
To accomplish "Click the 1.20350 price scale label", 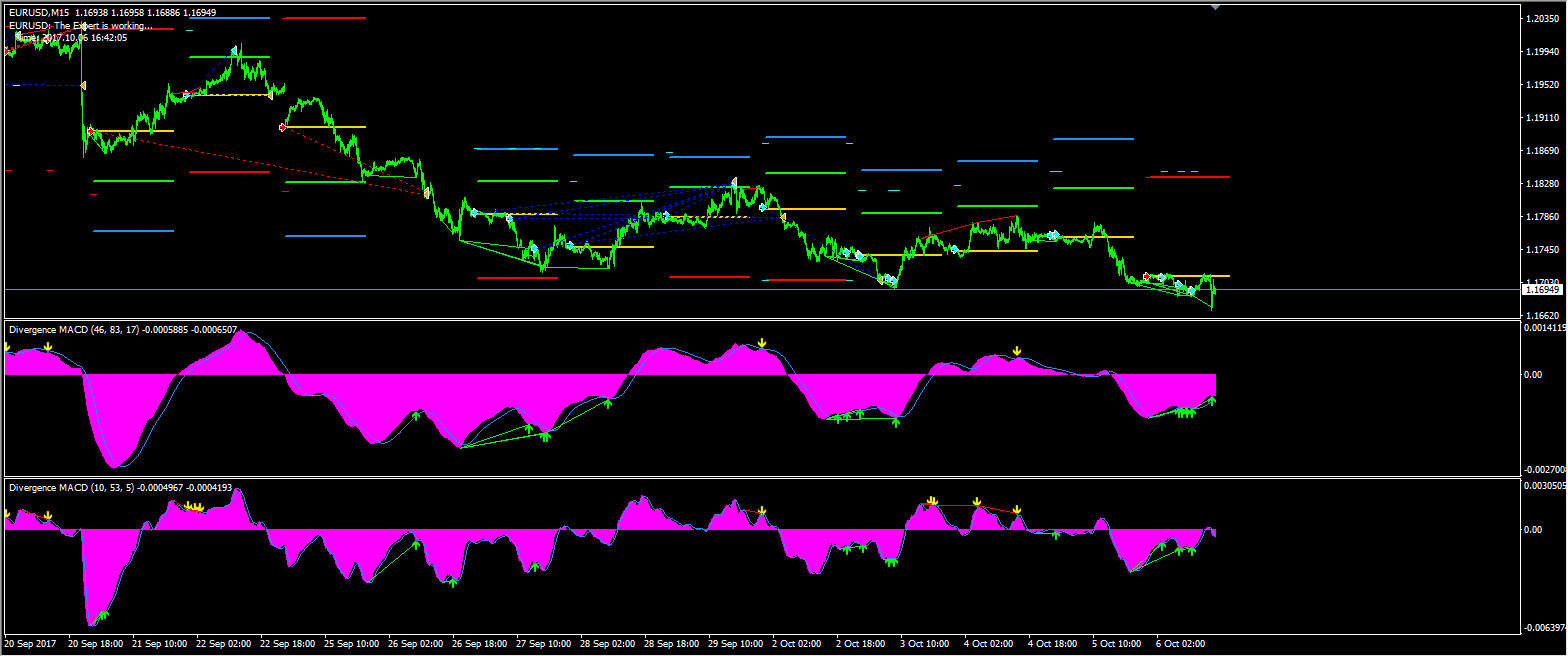I will coord(1540,19).
